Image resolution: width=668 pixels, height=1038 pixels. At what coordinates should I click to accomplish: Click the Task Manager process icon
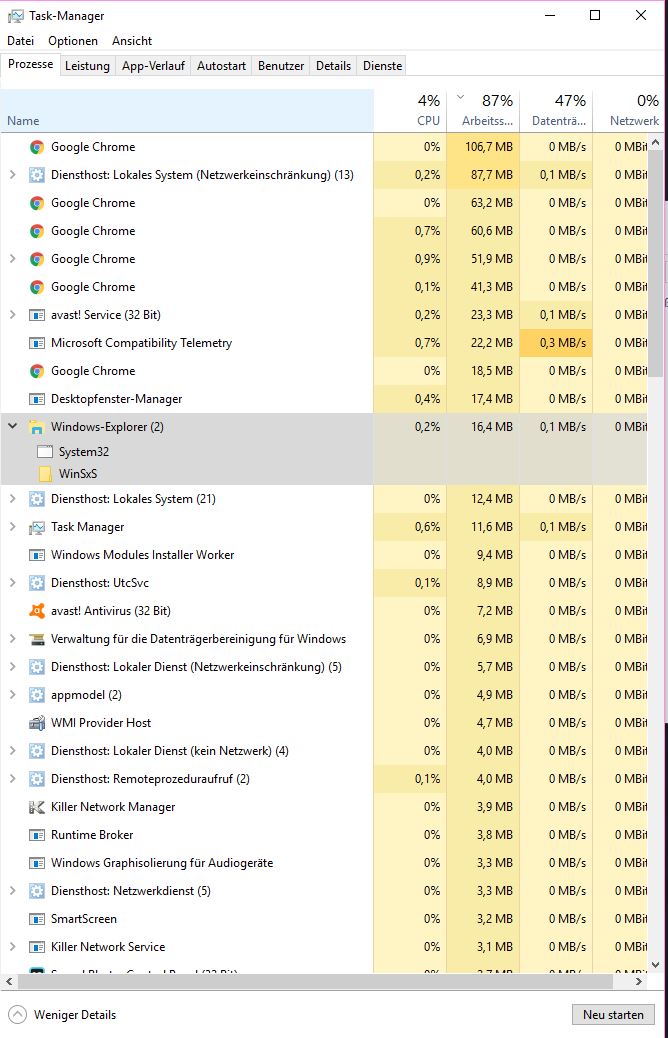pyautogui.click(x=37, y=526)
